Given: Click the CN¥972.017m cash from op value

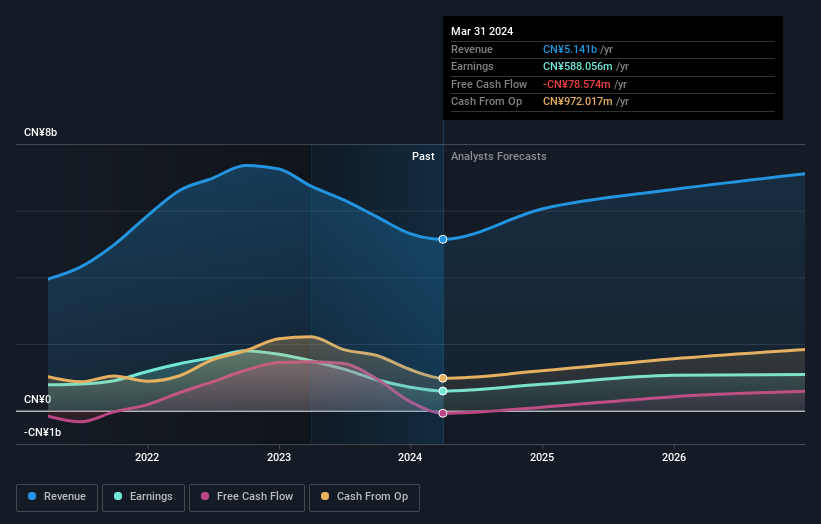Looking at the screenshot, I should 578,102.
